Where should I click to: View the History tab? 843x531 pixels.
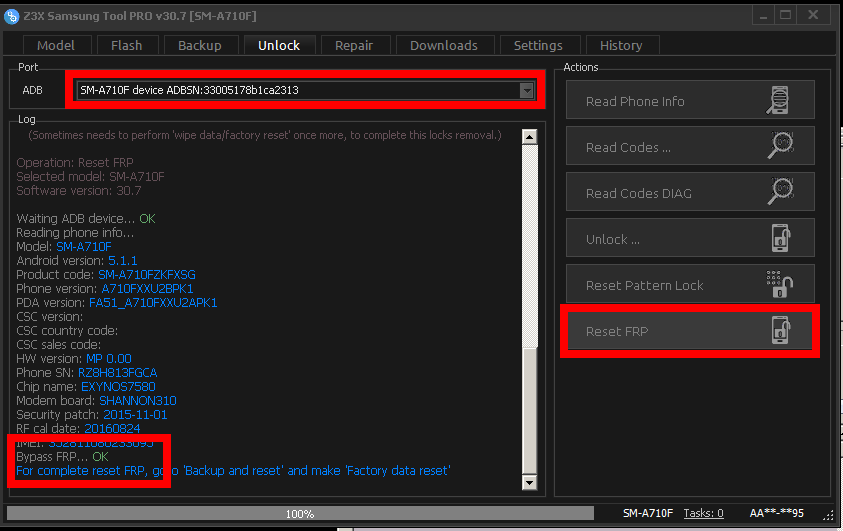point(621,46)
